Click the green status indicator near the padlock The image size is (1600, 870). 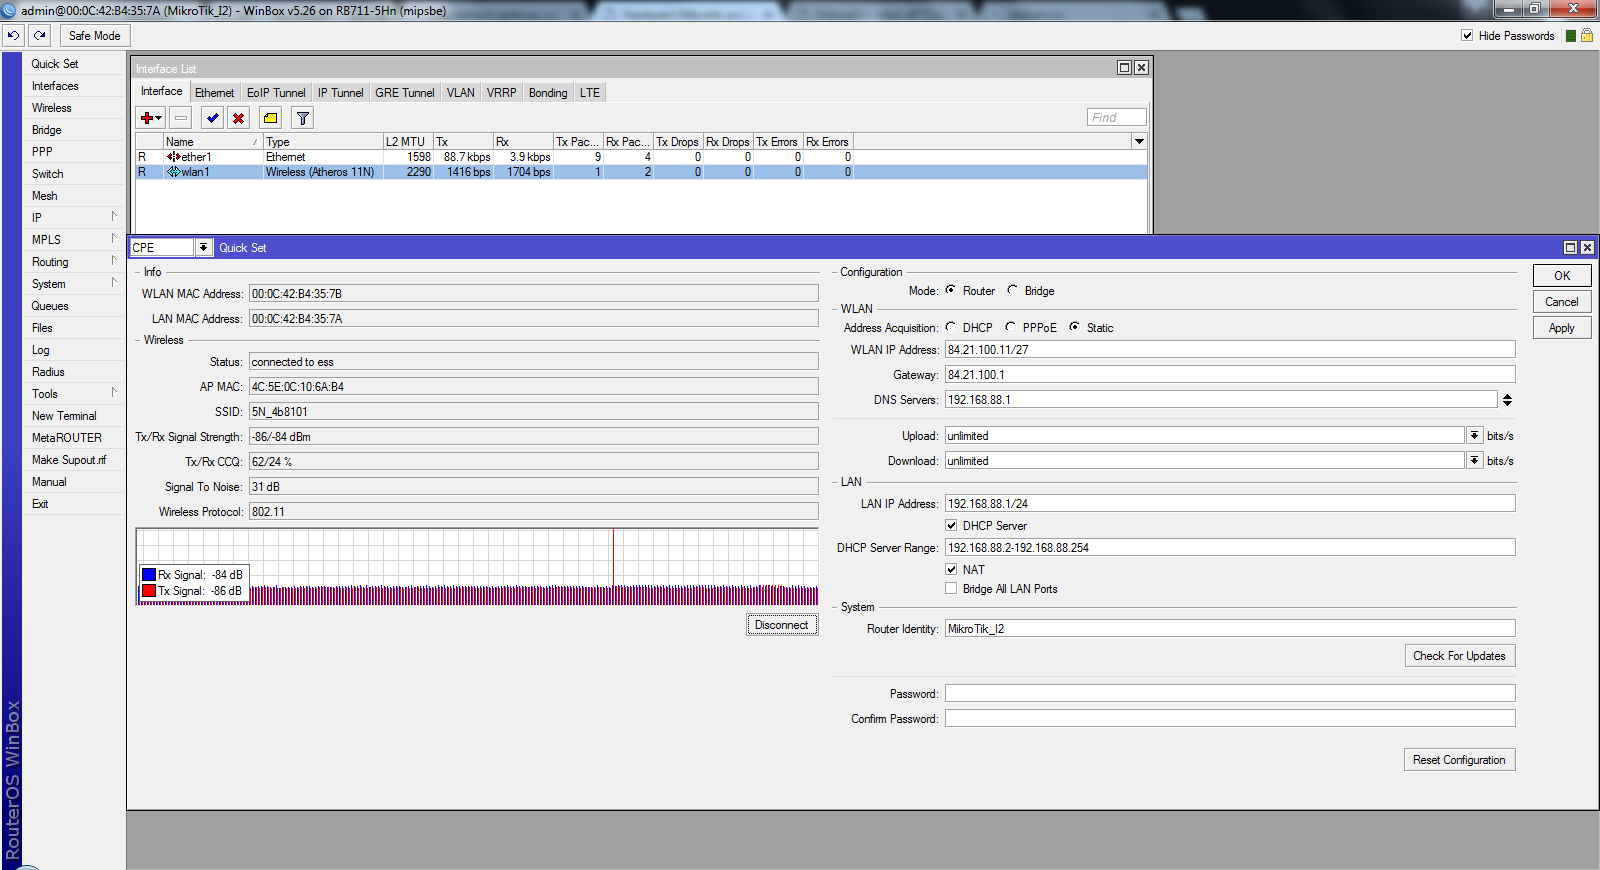click(x=1571, y=36)
